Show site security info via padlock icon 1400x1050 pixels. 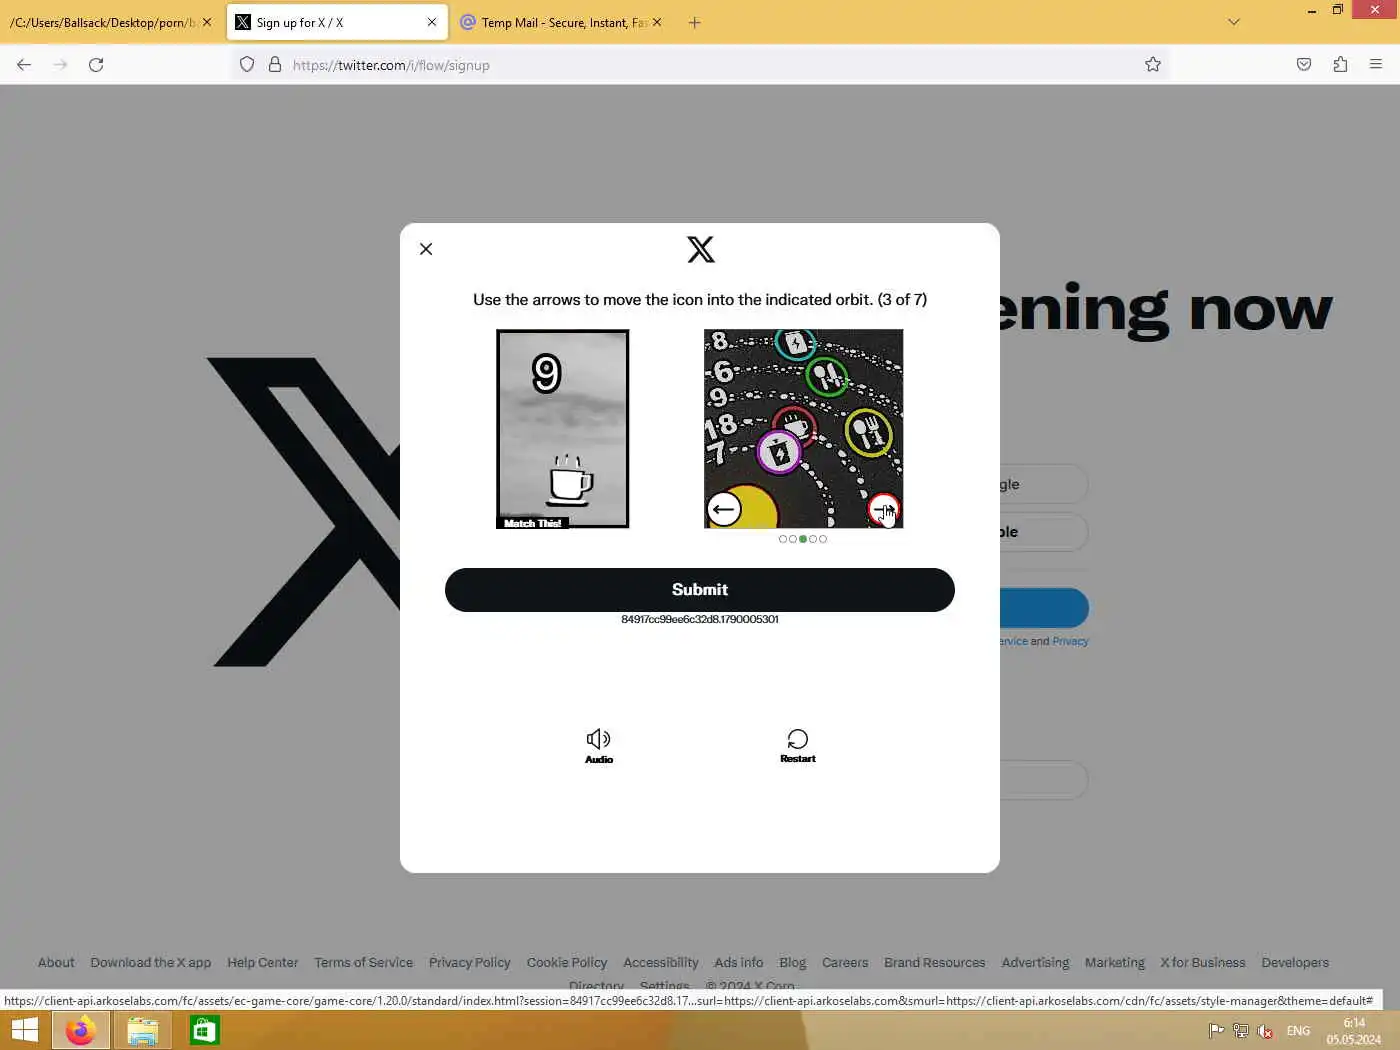(275, 65)
